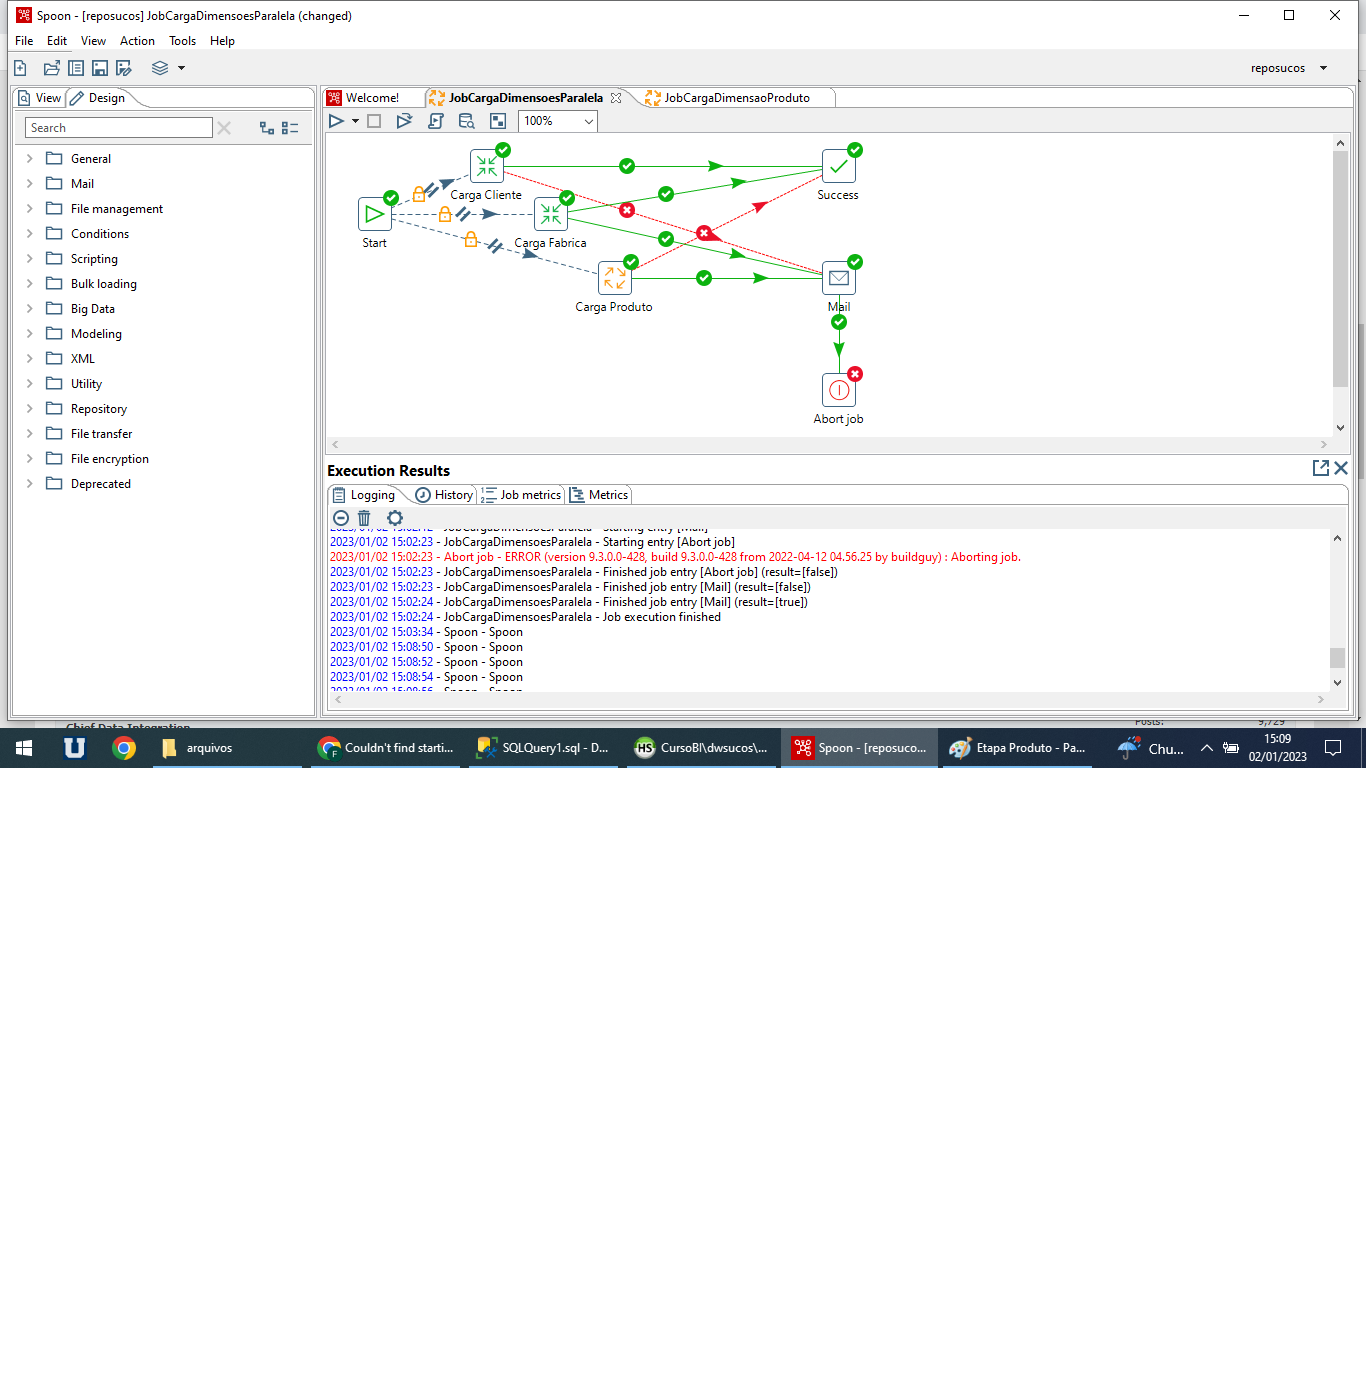Clear the log with the trash icon

pos(364,518)
